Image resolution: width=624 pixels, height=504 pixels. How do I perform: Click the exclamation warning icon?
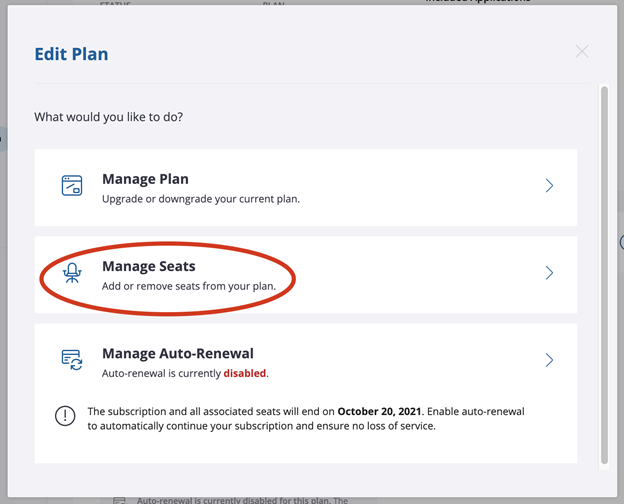pos(65,417)
